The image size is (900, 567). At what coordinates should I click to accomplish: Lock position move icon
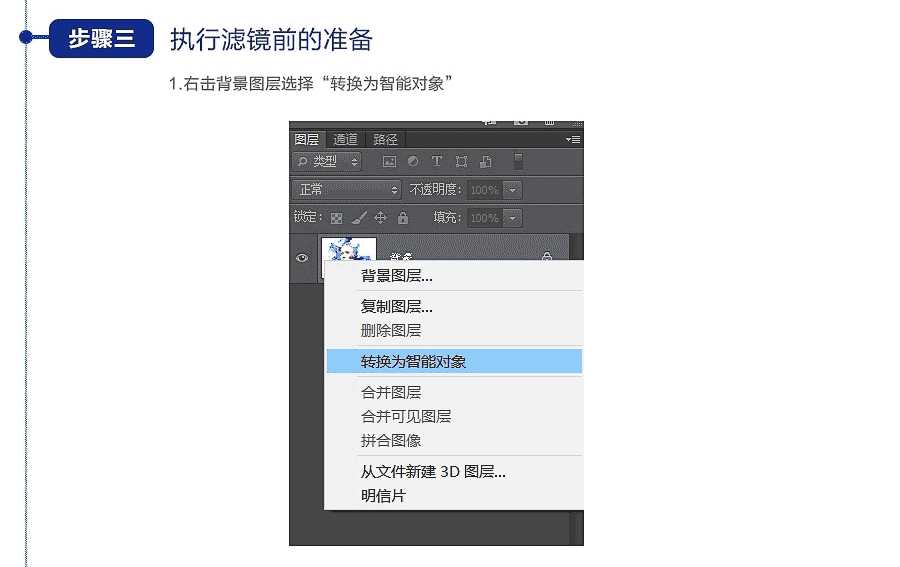click(x=381, y=218)
